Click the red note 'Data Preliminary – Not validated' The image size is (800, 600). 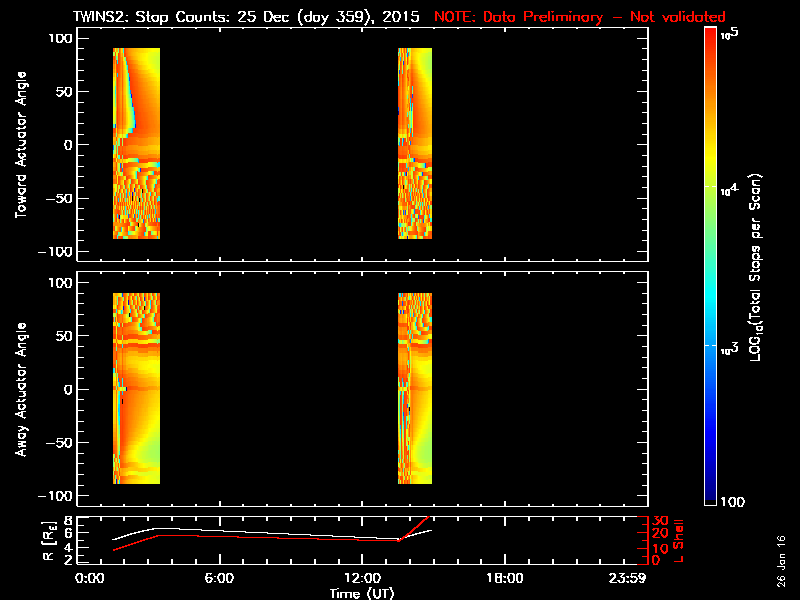[x=604, y=17]
